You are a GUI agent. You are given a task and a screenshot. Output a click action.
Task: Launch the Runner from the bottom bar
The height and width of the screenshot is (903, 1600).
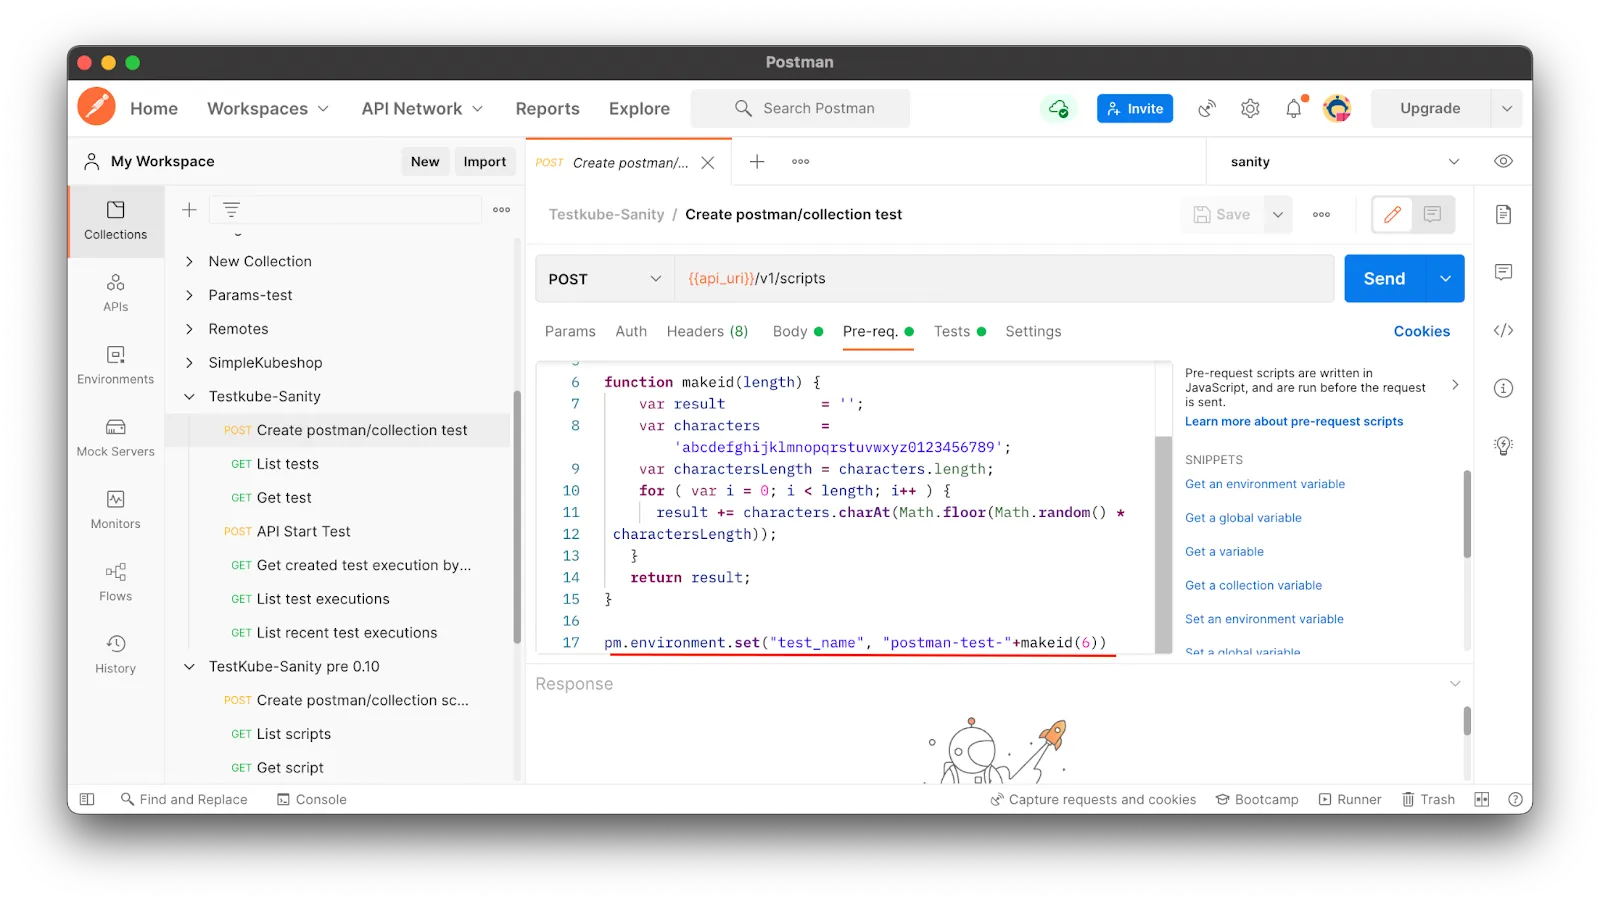1350,798
